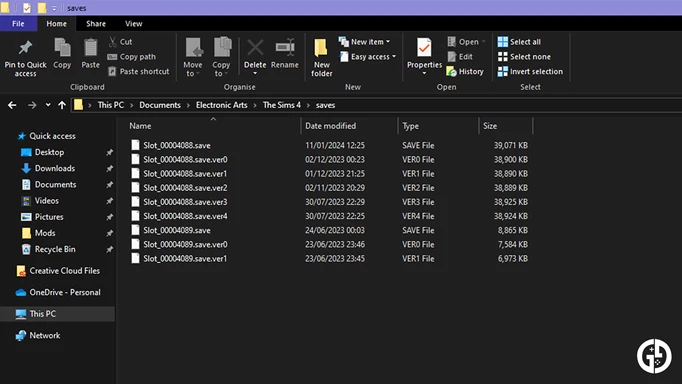This screenshot has height=384, width=682.
Task: Click Paste shortcut command
Action: pos(139,71)
